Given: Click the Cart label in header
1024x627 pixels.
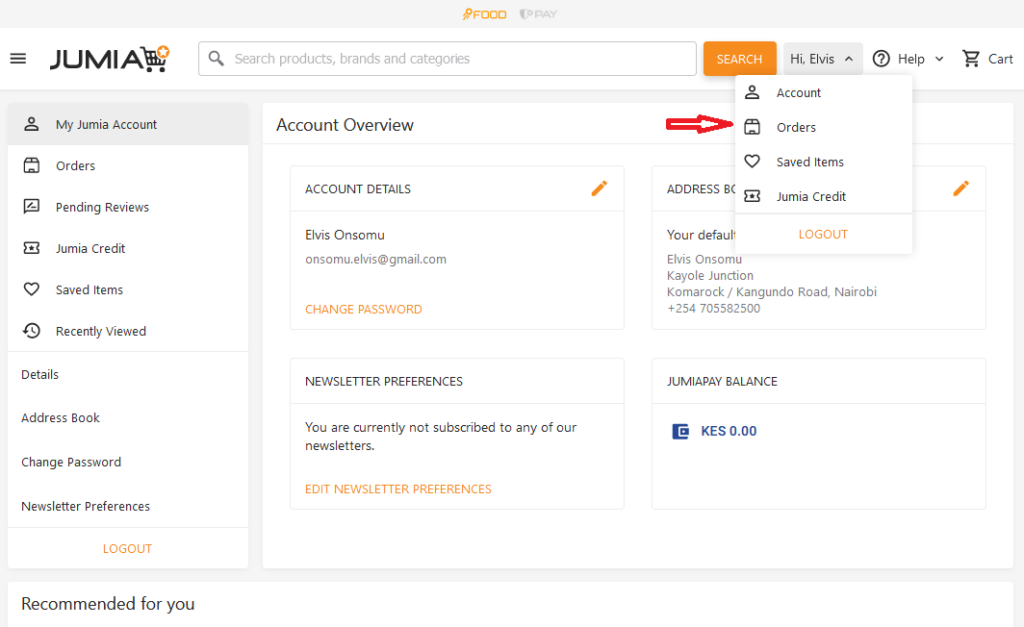Looking at the screenshot, I should point(1000,59).
